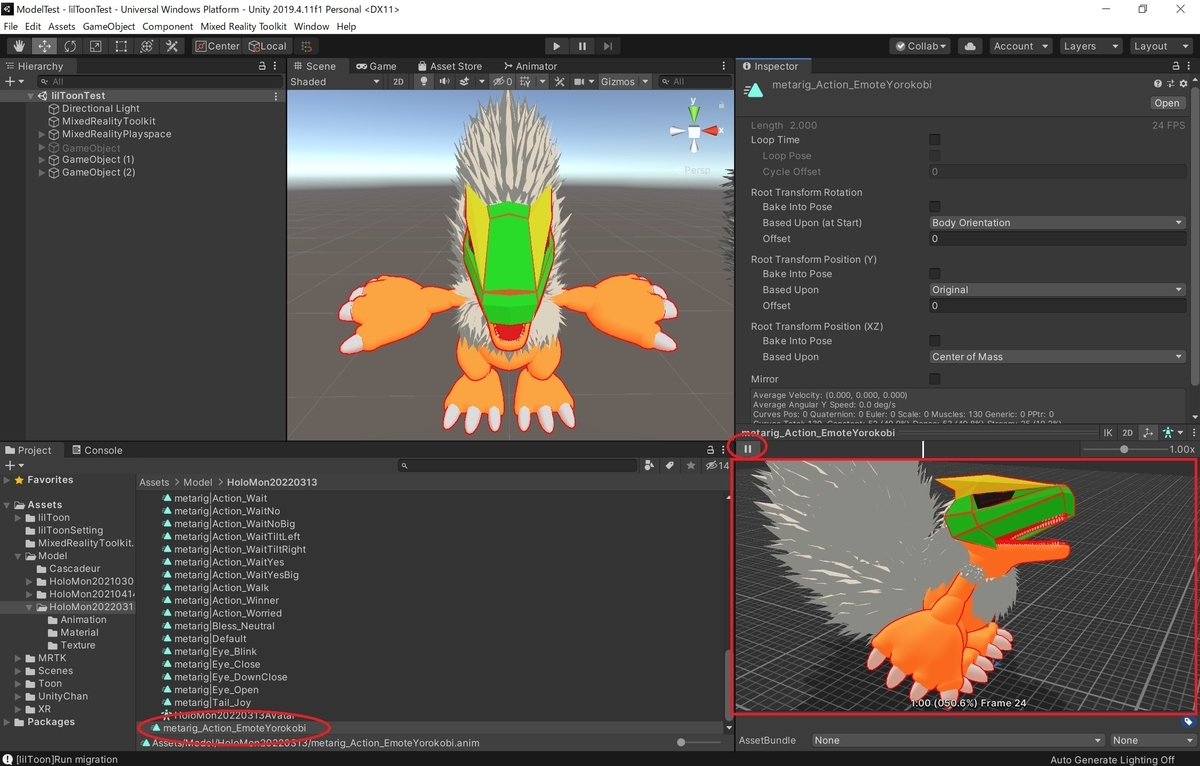
Task: Select the combined Transform tool
Action: 146,46
